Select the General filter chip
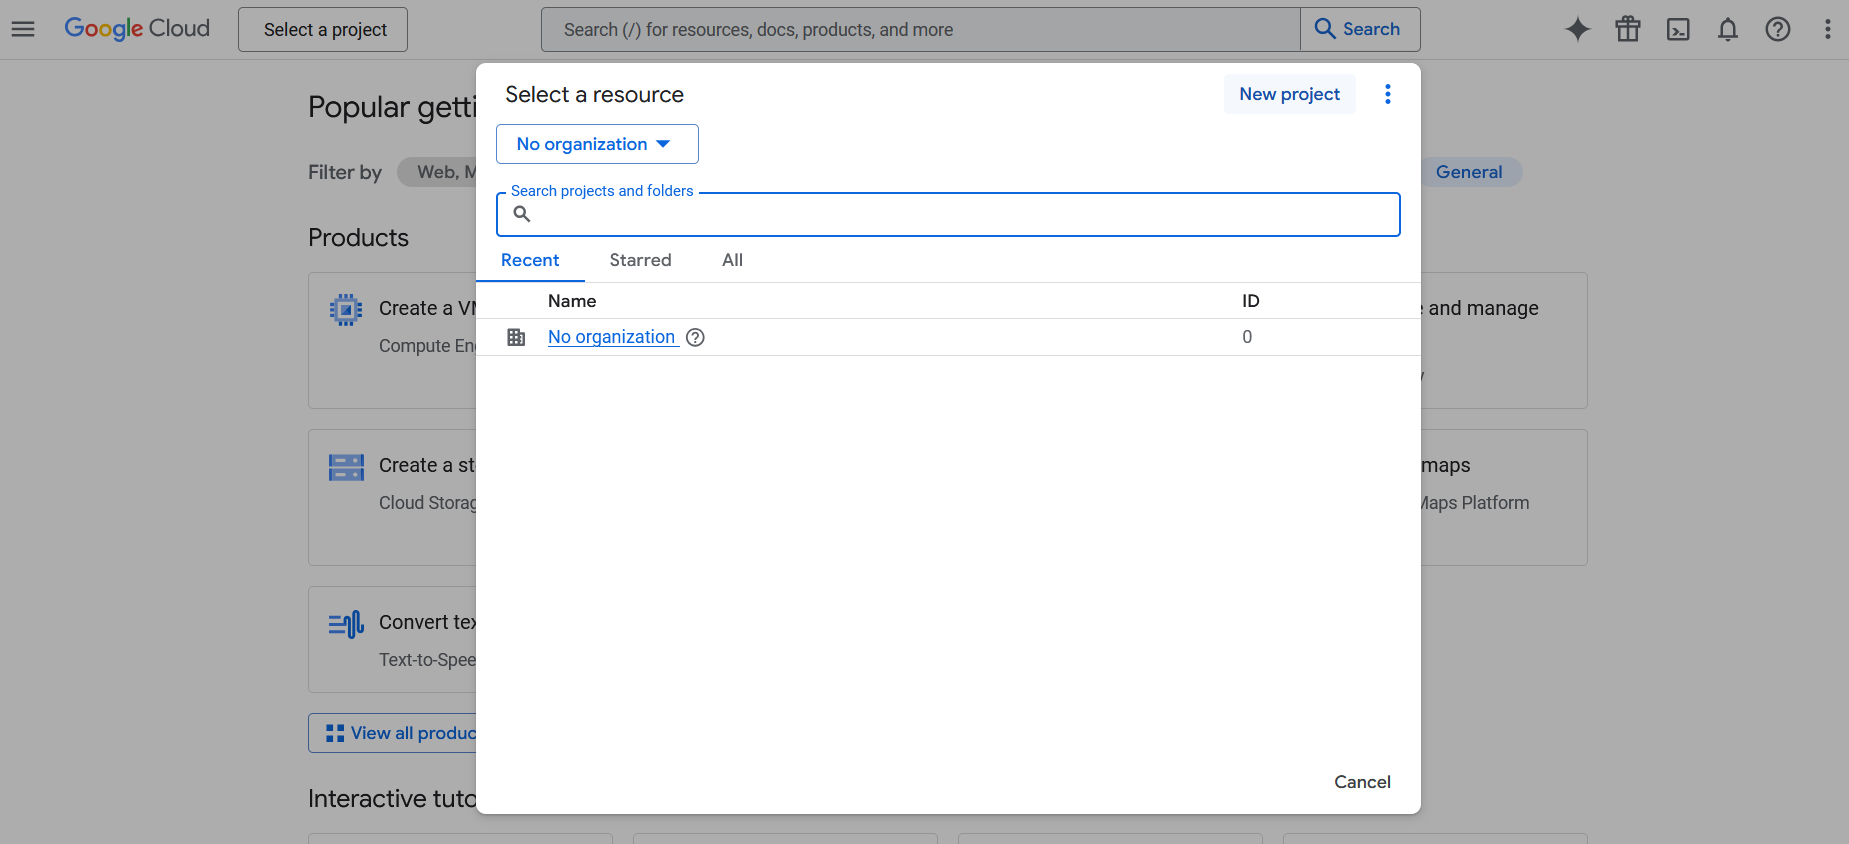Viewport: 1849px width, 844px height. pos(1469,172)
